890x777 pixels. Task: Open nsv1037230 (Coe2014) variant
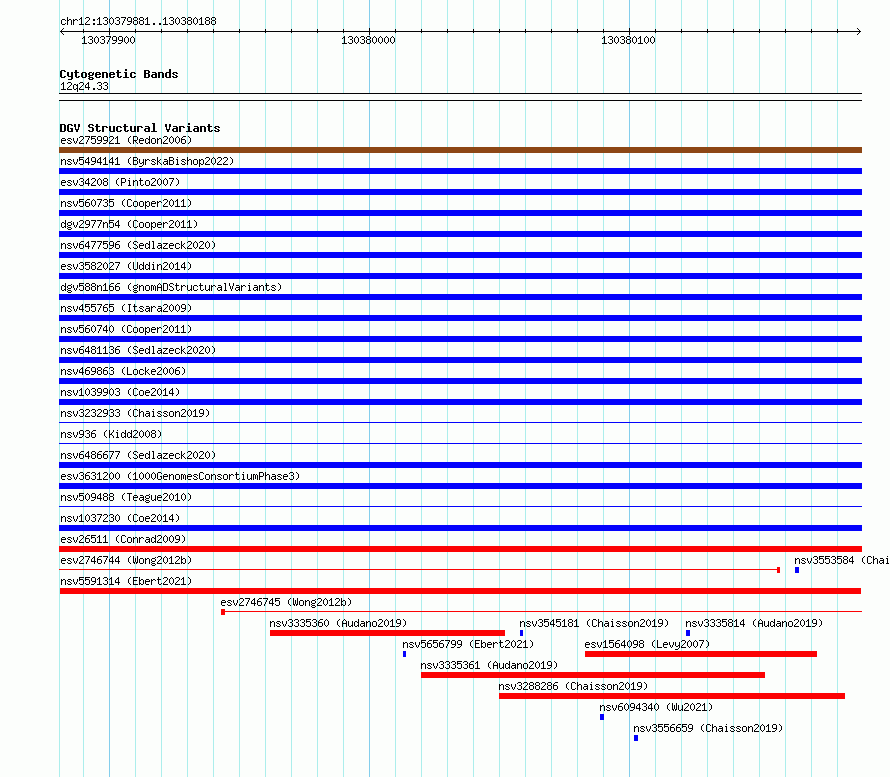click(120, 518)
